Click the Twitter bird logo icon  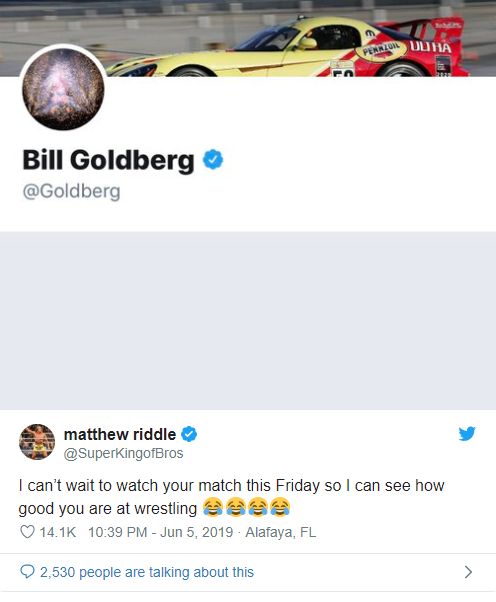click(467, 433)
